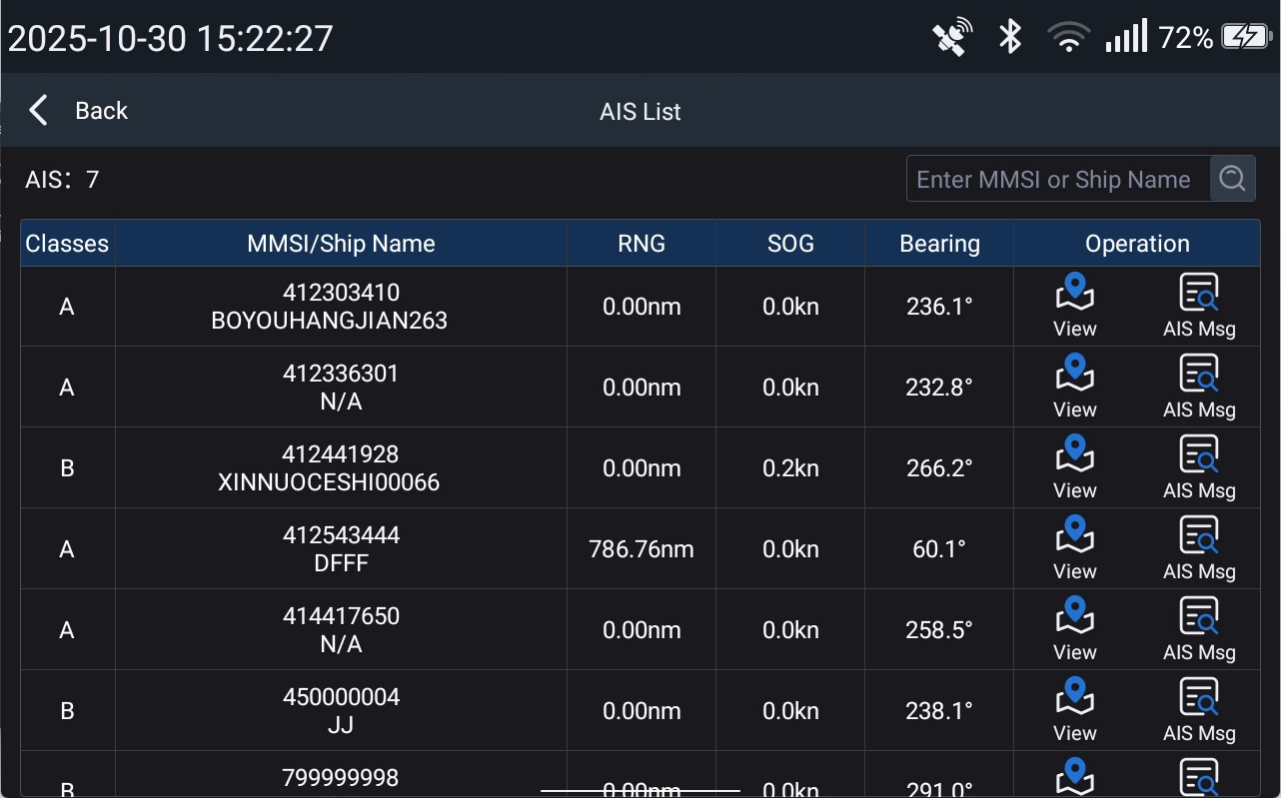
Task: Click the 60.1° bearing value
Action: (x=939, y=549)
